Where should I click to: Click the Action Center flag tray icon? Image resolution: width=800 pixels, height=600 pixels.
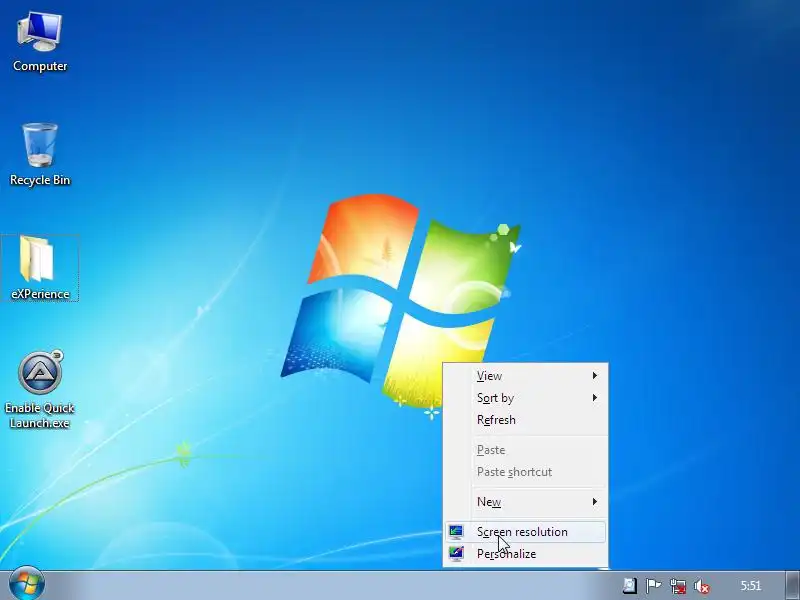point(653,586)
